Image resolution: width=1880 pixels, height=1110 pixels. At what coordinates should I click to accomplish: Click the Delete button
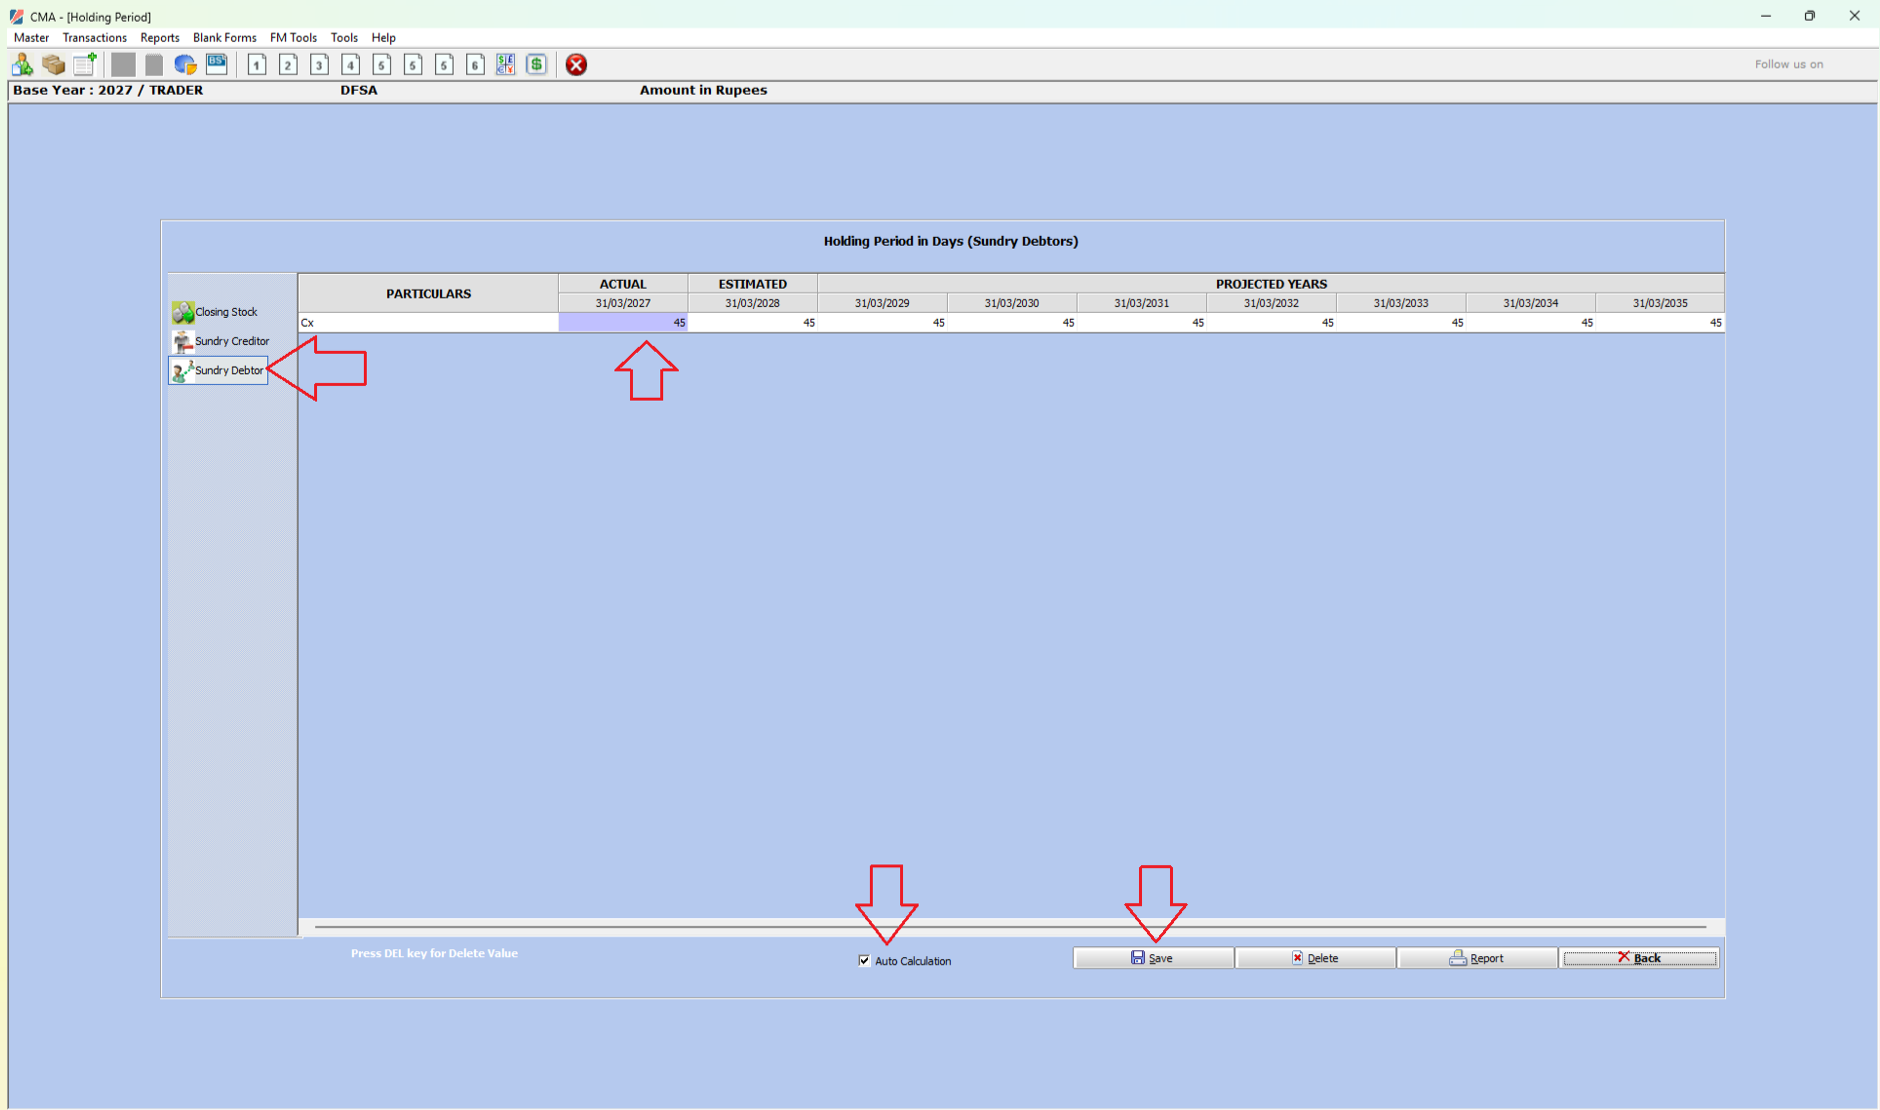tap(1315, 958)
